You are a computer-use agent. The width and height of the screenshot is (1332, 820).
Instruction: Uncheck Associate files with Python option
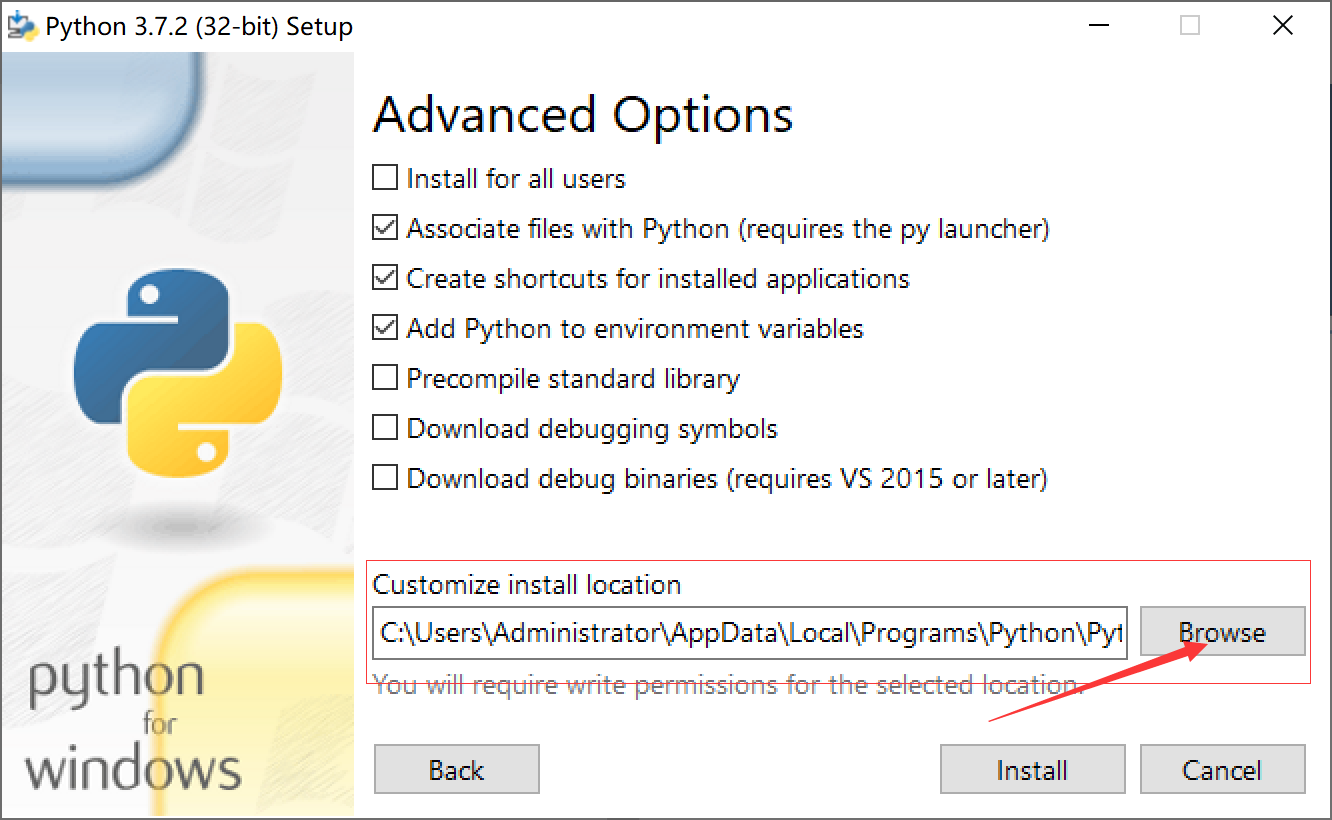point(385,227)
